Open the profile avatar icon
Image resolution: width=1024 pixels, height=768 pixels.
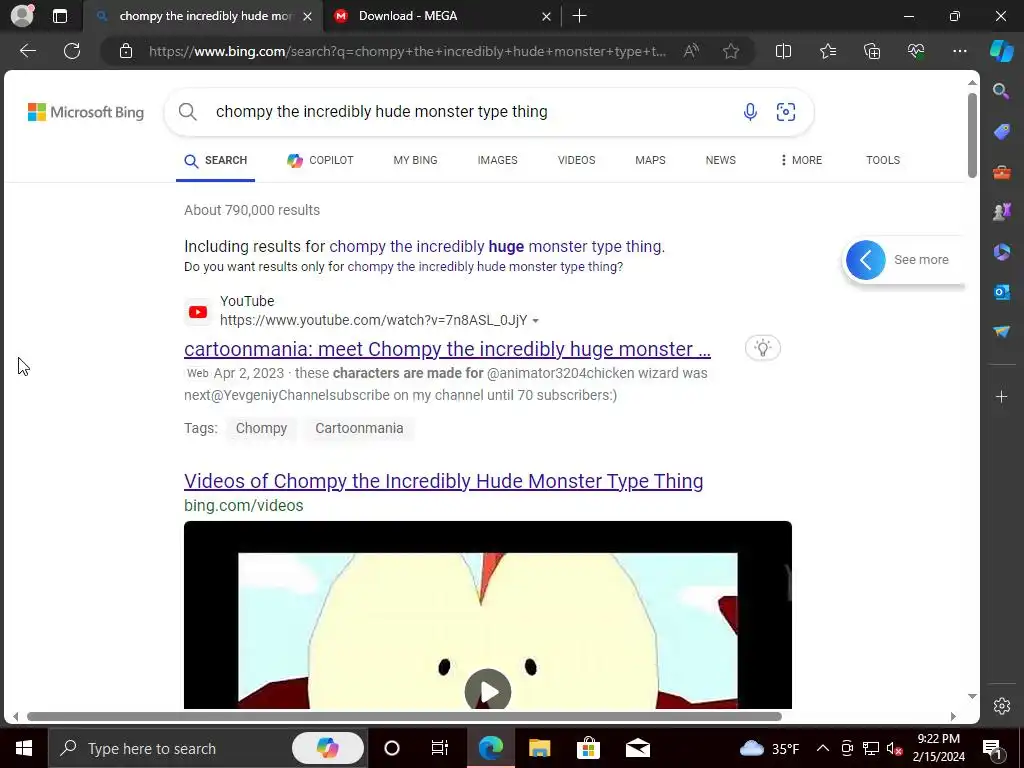22,16
